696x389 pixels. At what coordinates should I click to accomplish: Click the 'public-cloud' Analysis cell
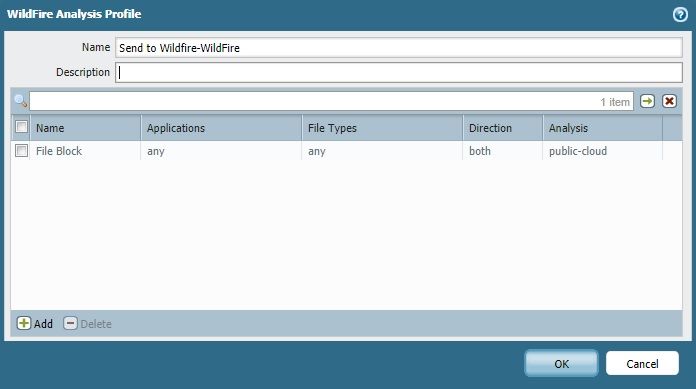(603, 151)
